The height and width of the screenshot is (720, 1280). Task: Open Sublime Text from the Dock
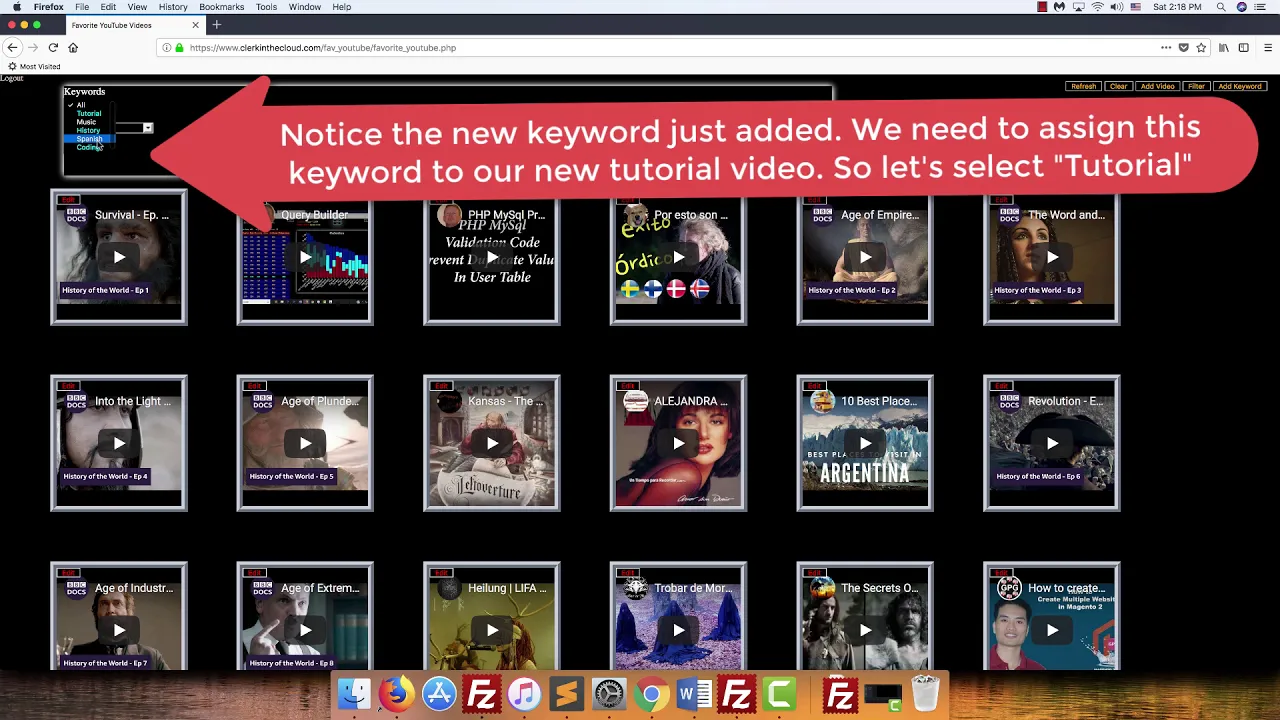coord(566,694)
